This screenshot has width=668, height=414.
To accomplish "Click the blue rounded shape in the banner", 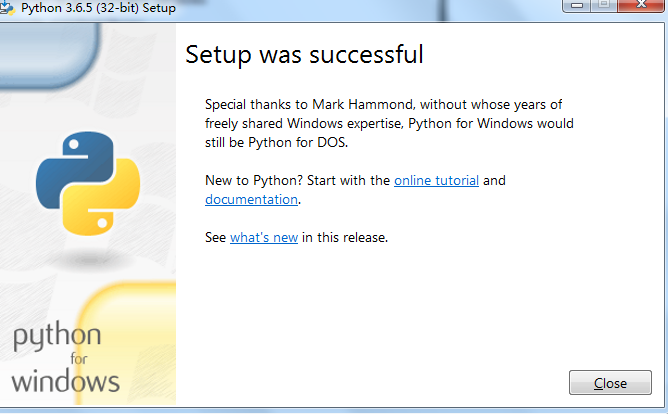I will [x=49, y=53].
